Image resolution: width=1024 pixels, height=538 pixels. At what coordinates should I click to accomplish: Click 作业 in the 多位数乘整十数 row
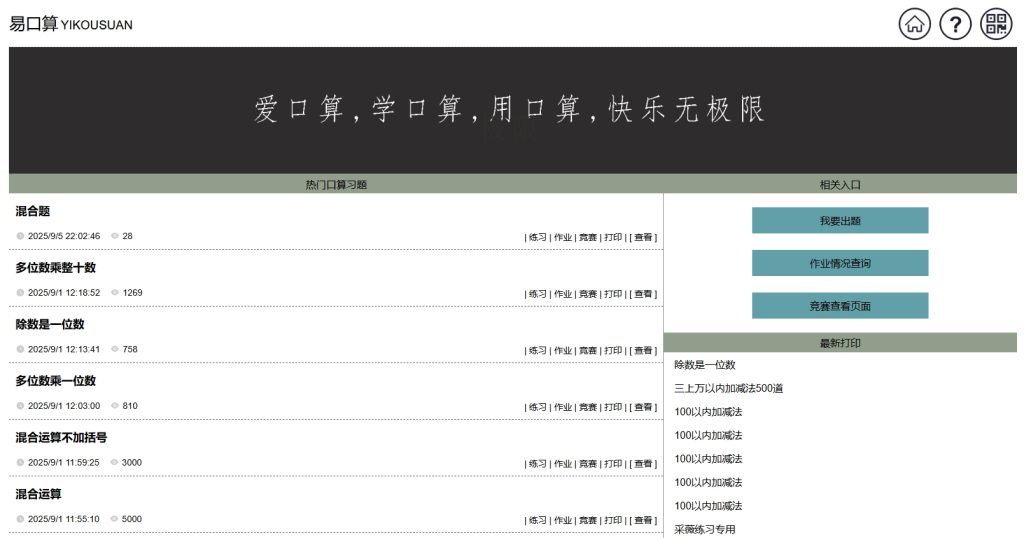(563, 294)
